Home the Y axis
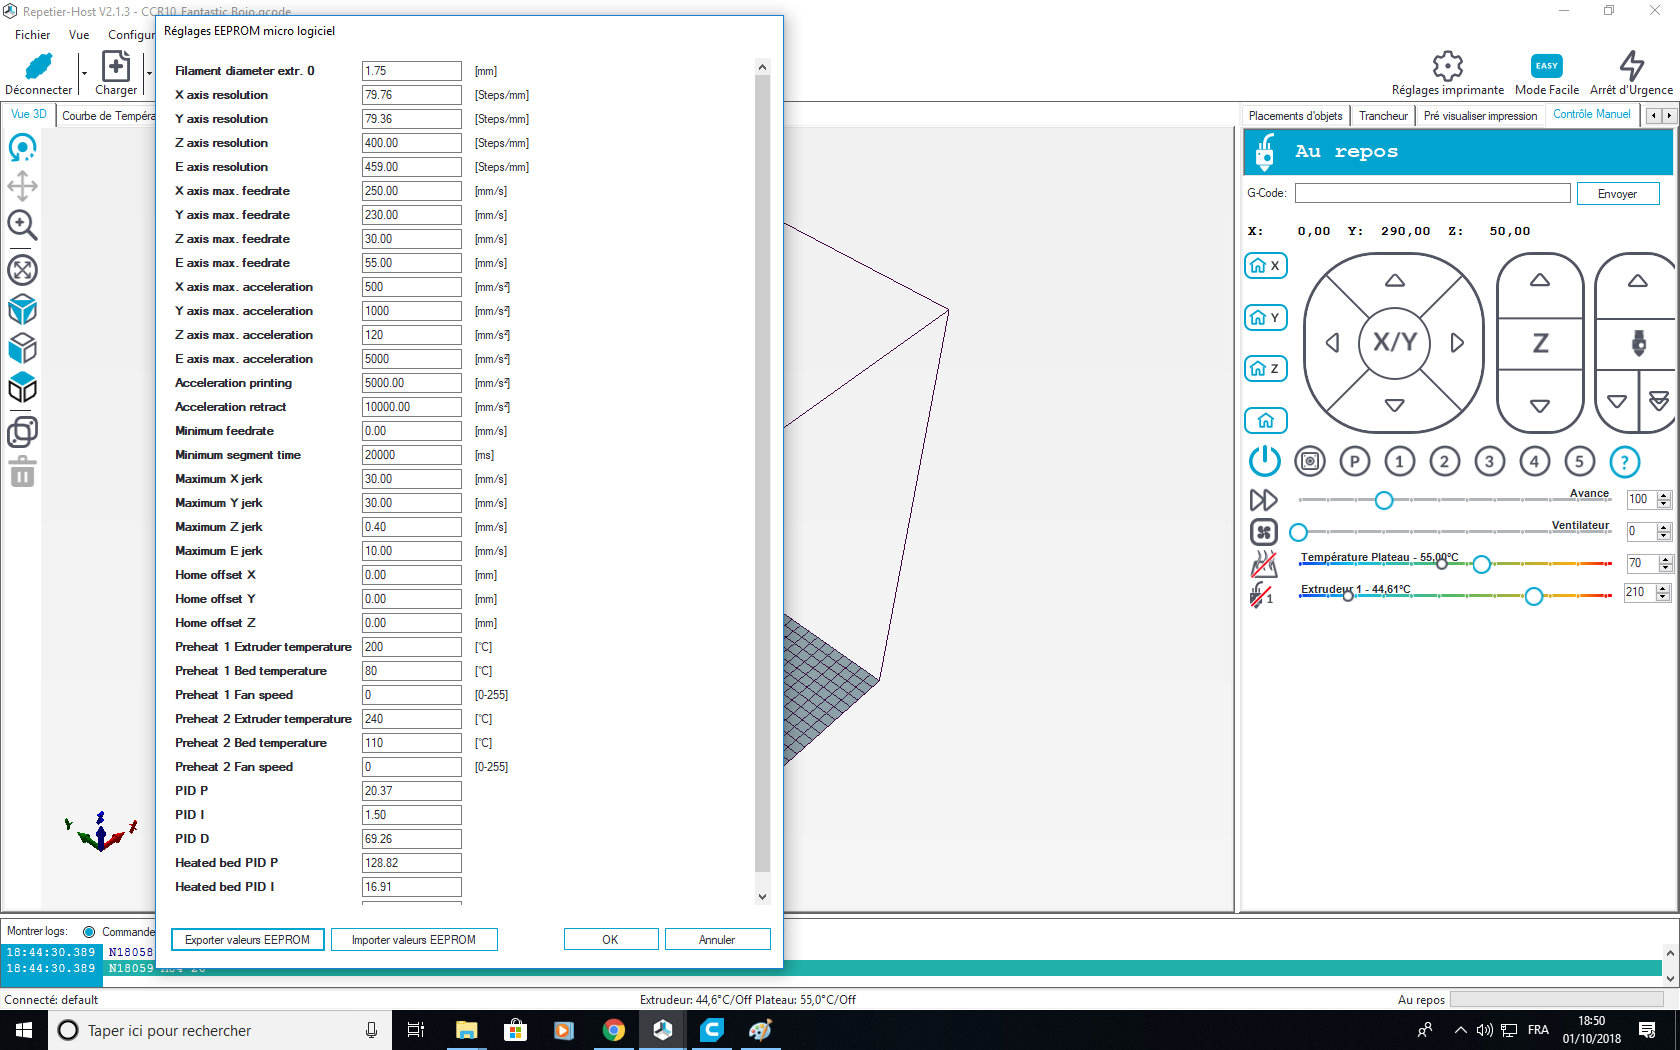The height and width of the screenshot is (1050, 1680). [x=1265, y=318]
